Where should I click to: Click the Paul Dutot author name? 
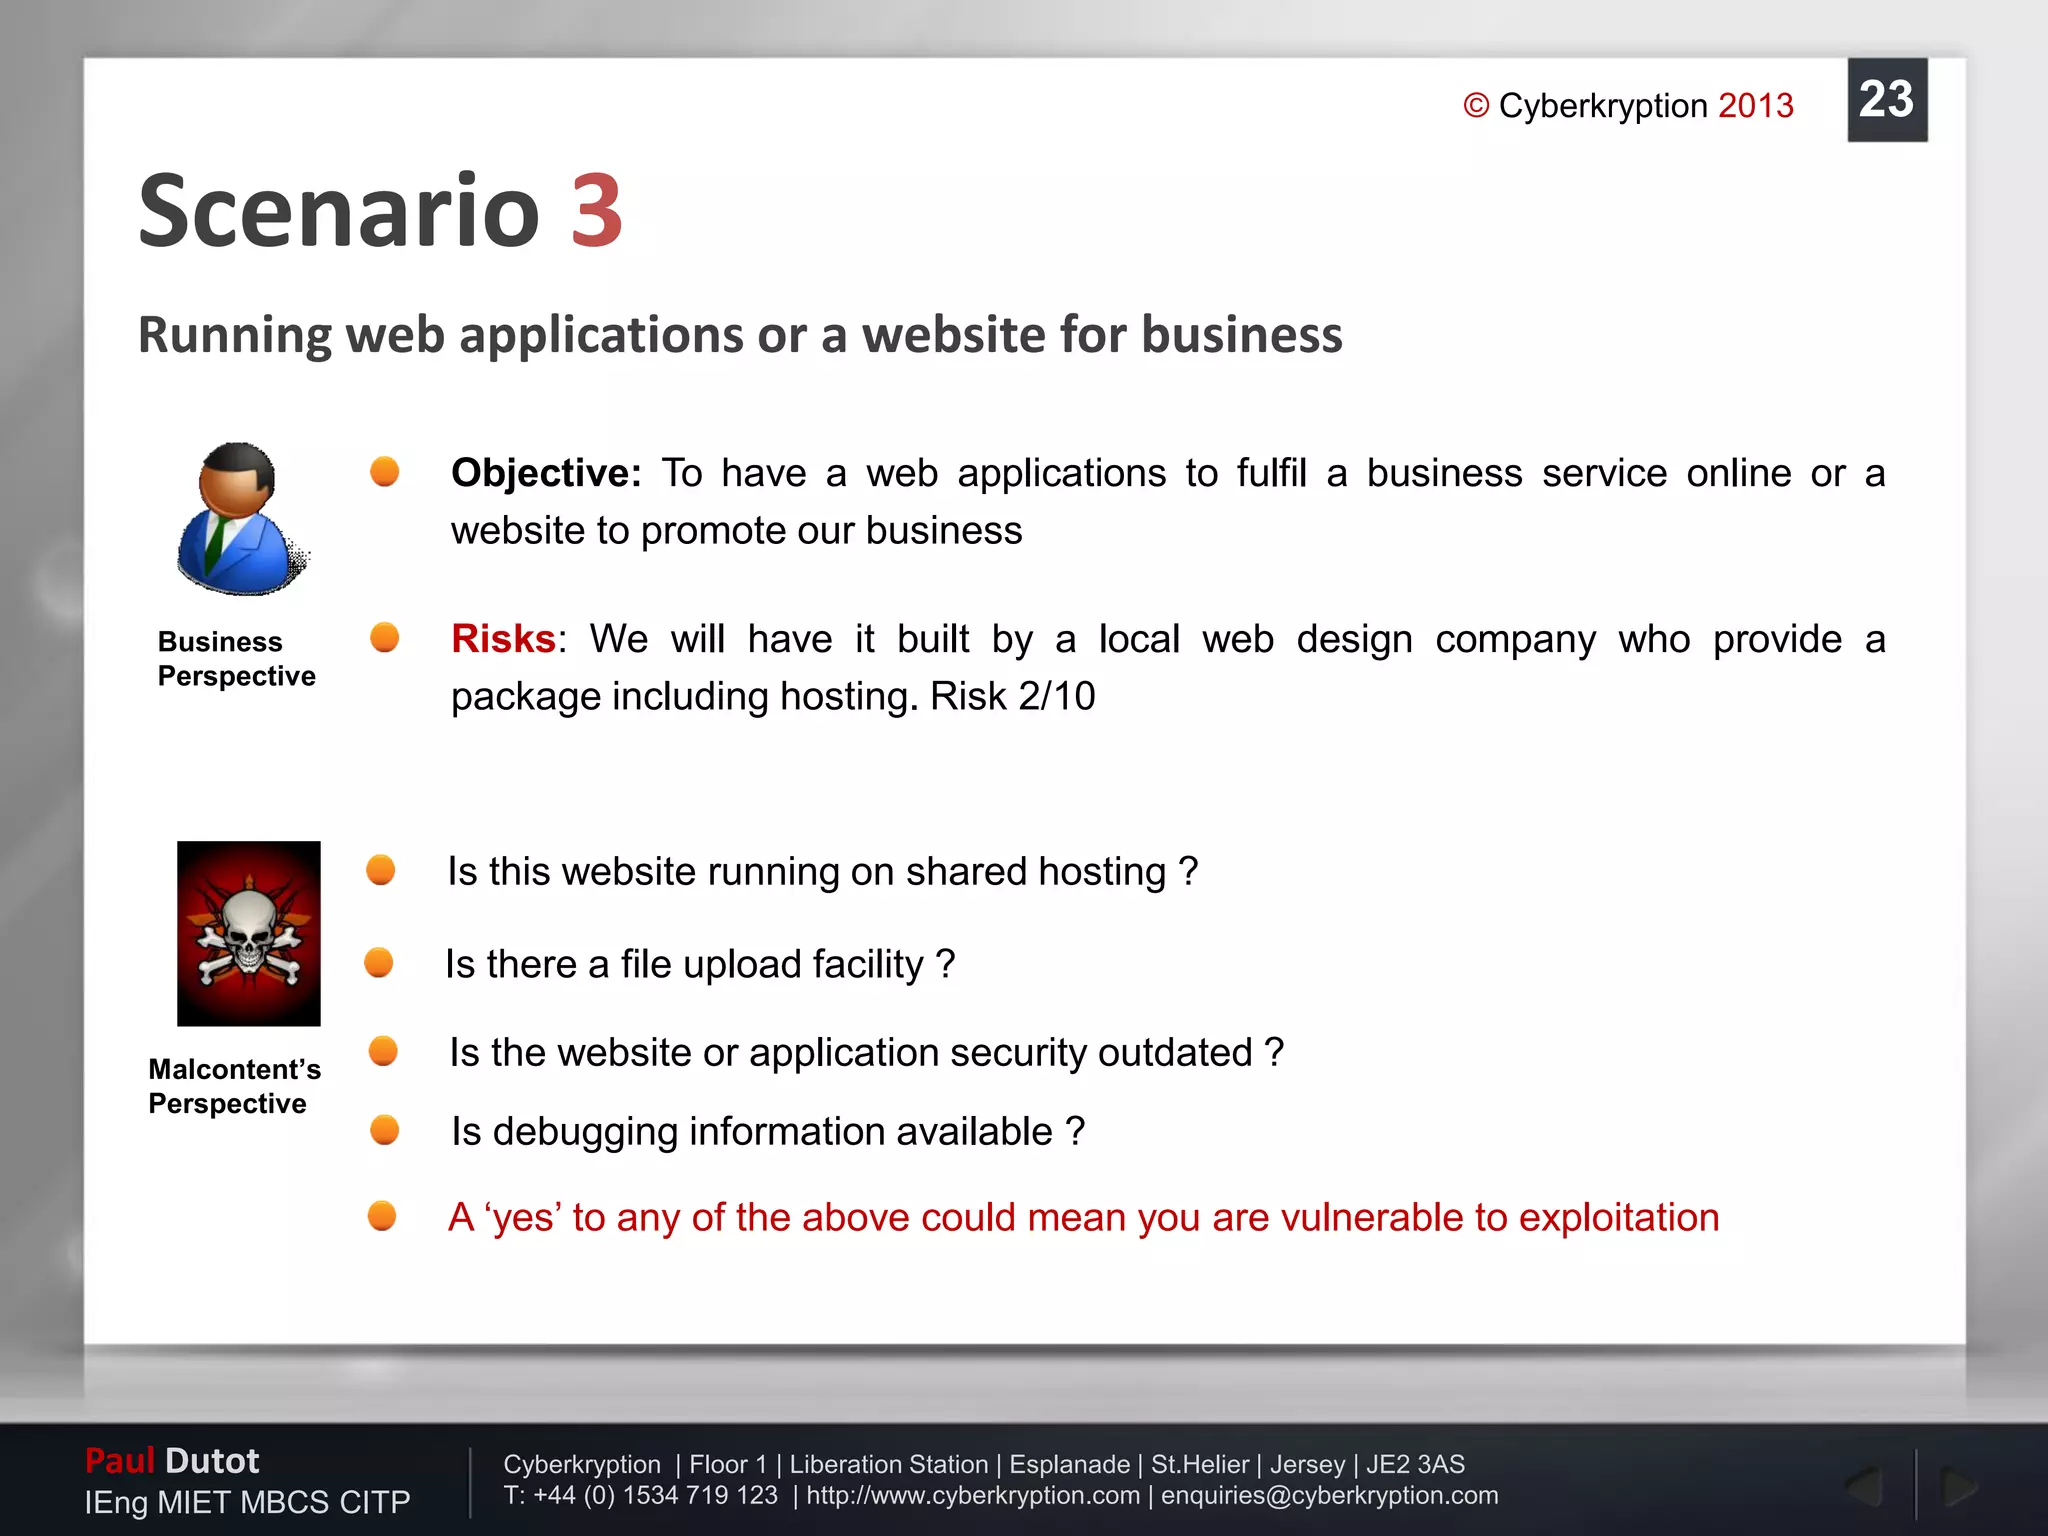pos(172,1461)
